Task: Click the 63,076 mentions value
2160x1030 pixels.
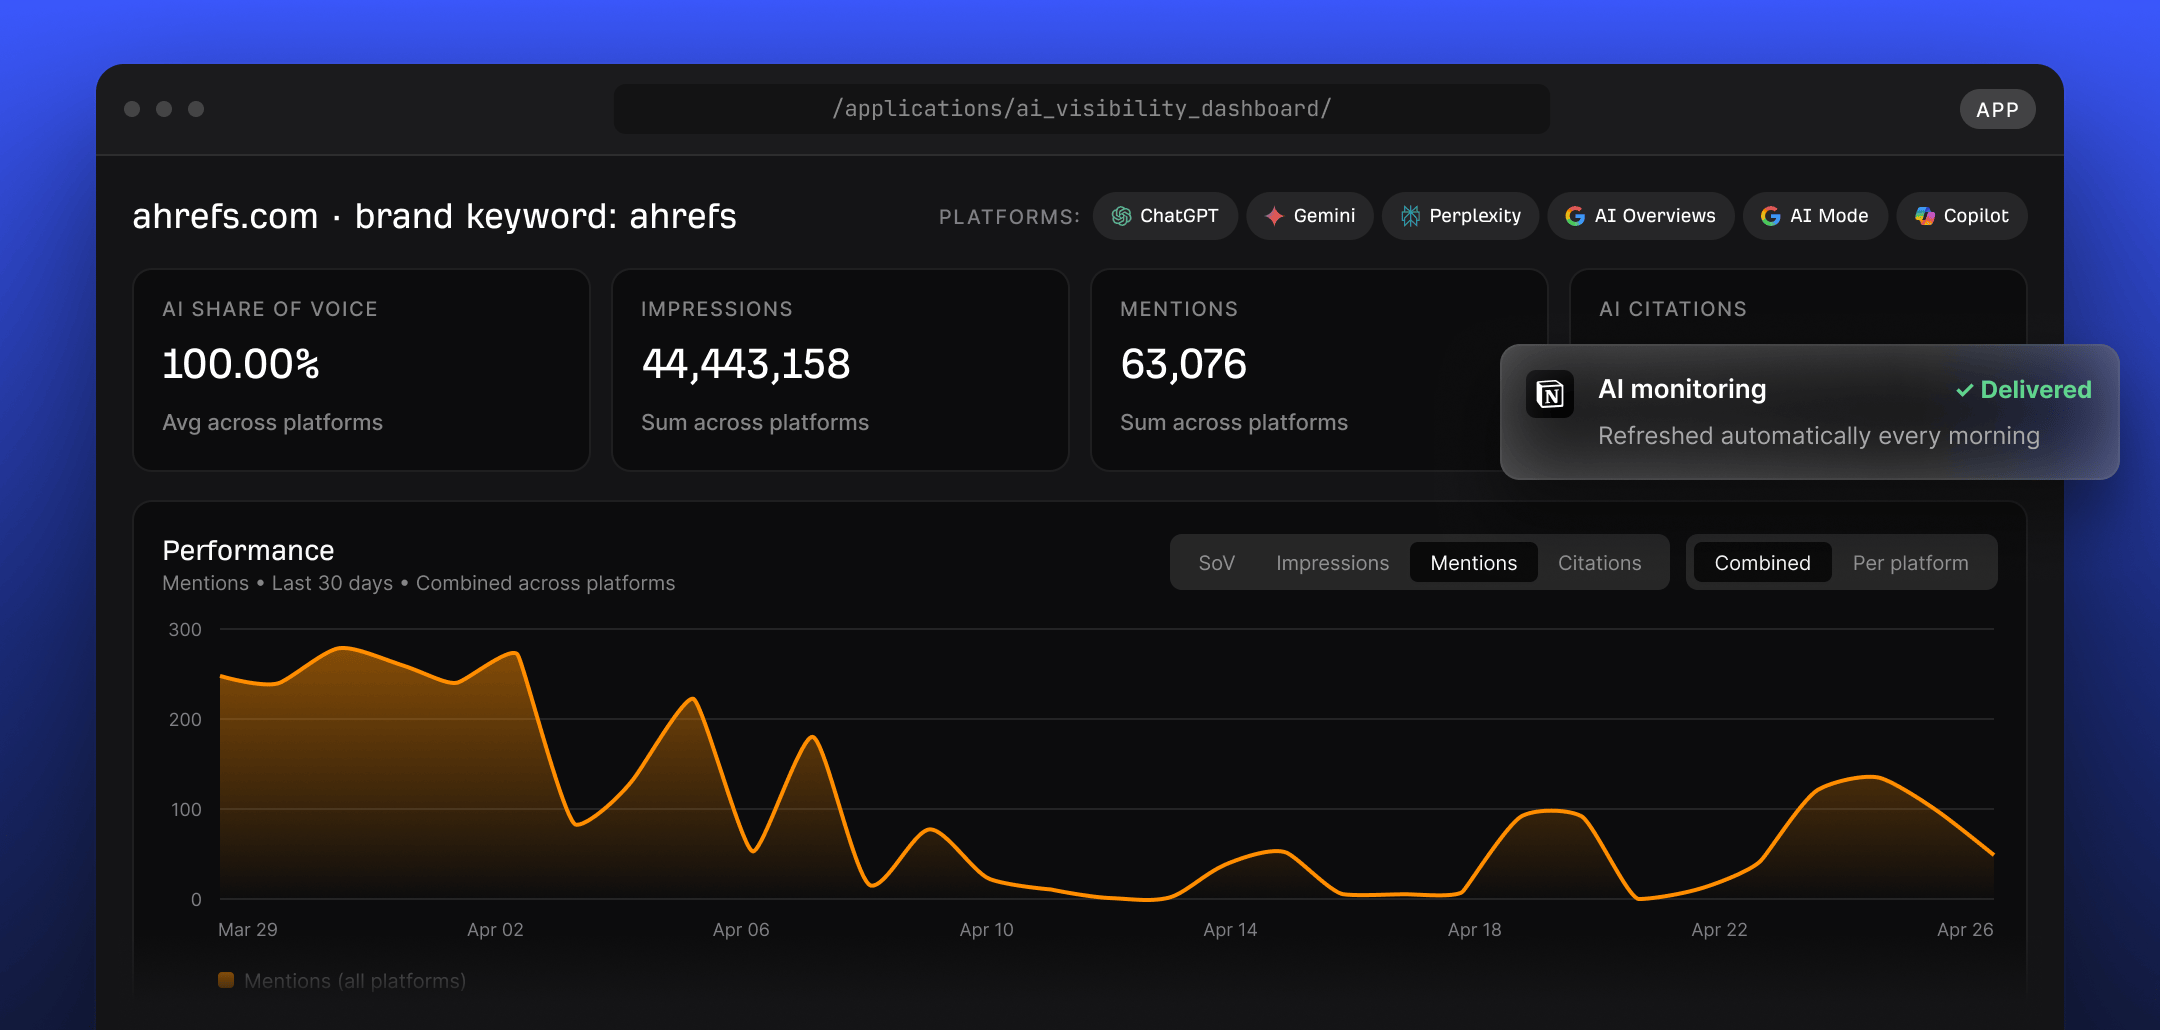Action: point(1184,364)
